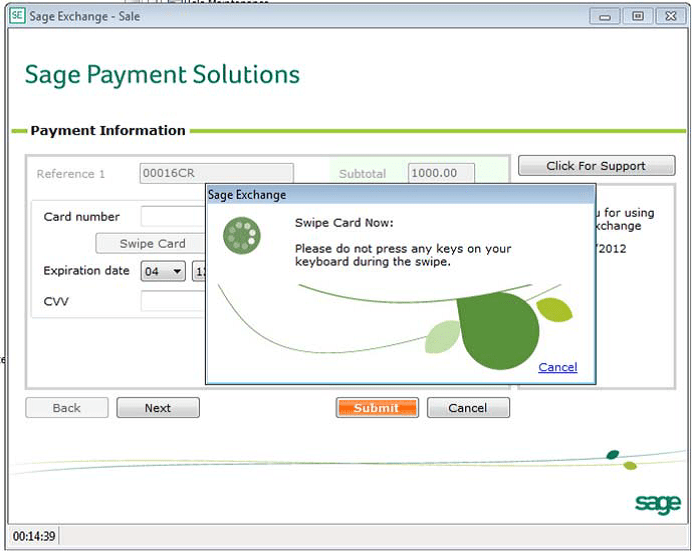Image resolution: width=692 pixels, height=551 pixels.
Task: Click the Card number input field
Action: pyautogui.click(x=173, y=216)
